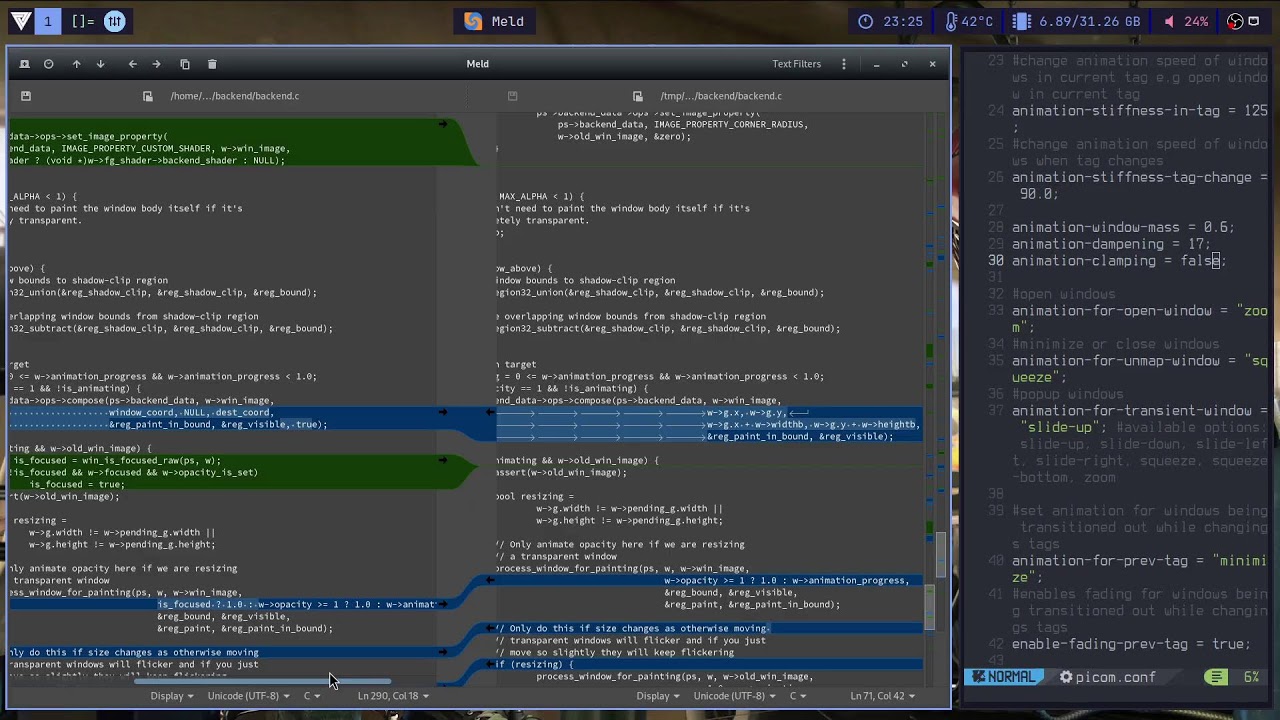Change right pane Unicode (UTF-8) encoding
Screen dimensions: 1280x720
[734, 696]
